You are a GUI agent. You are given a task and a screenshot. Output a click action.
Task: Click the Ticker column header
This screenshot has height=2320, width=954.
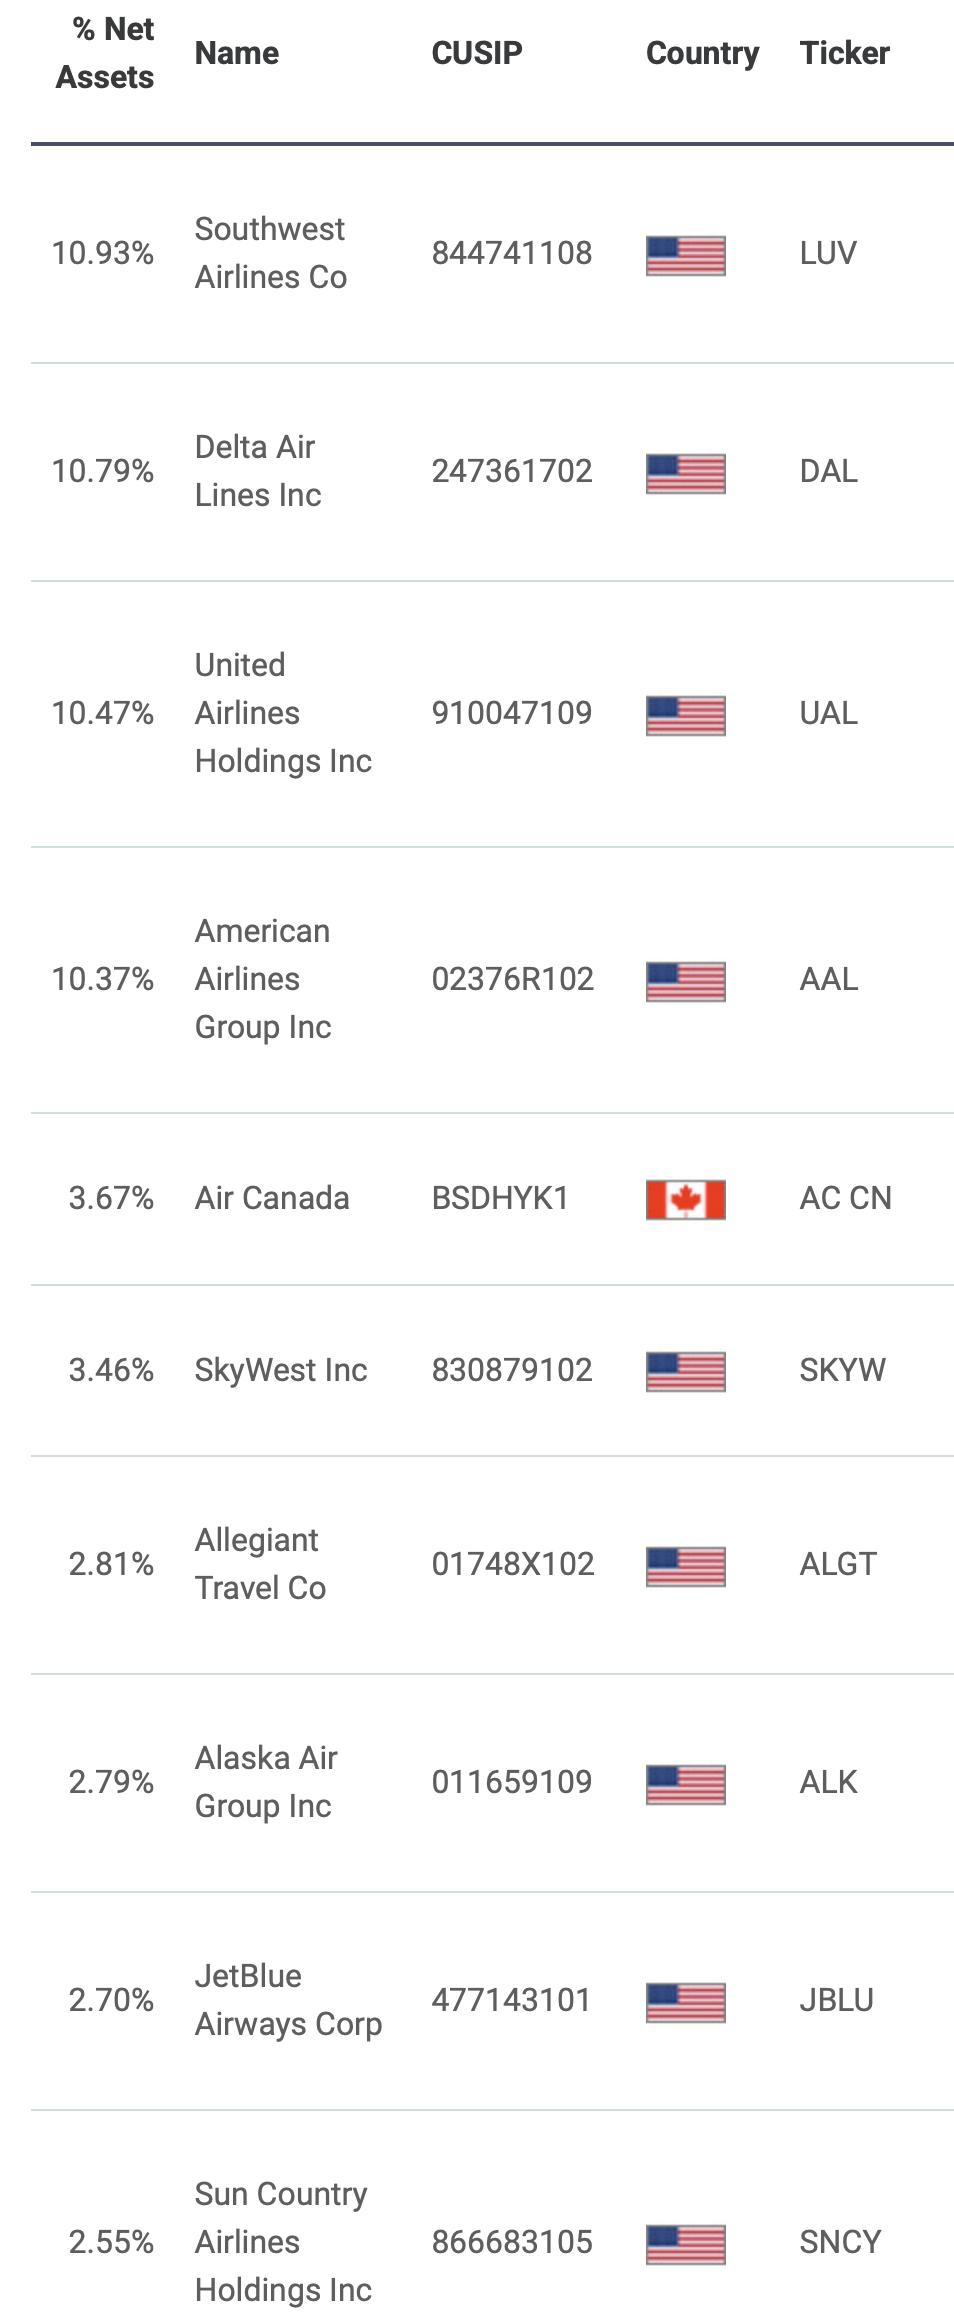844,53
